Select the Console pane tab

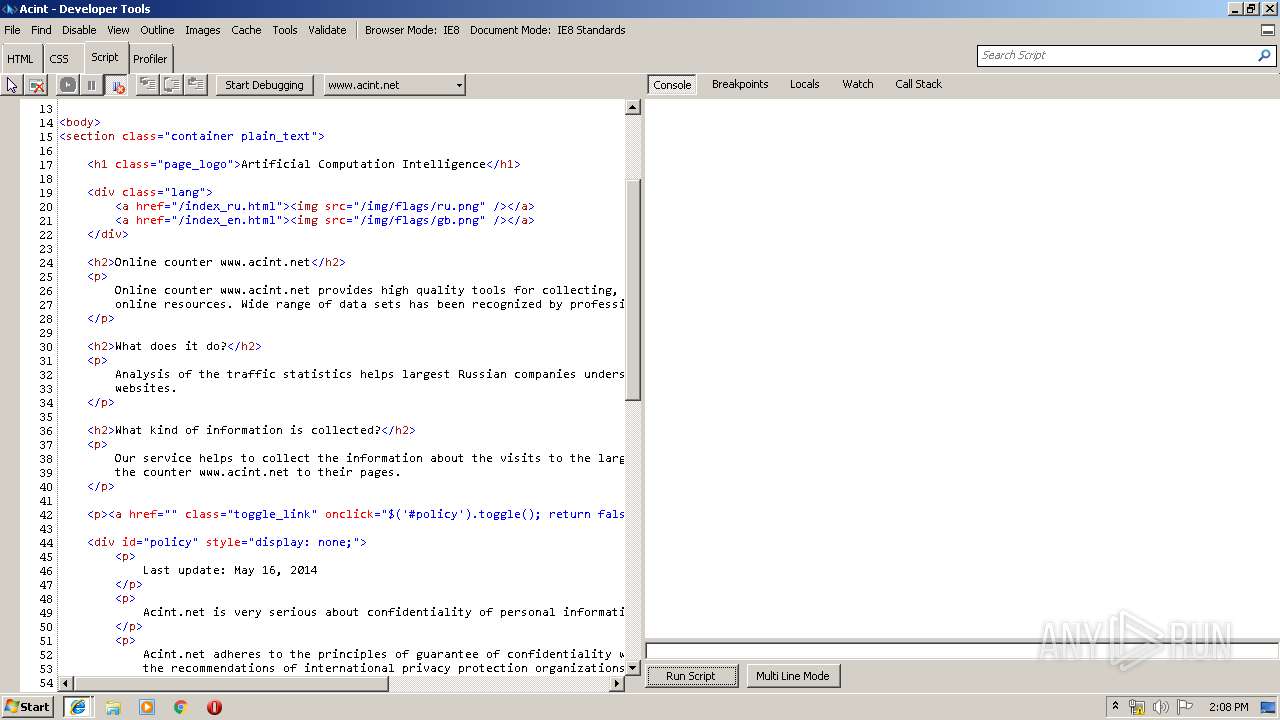coord(672,85)
